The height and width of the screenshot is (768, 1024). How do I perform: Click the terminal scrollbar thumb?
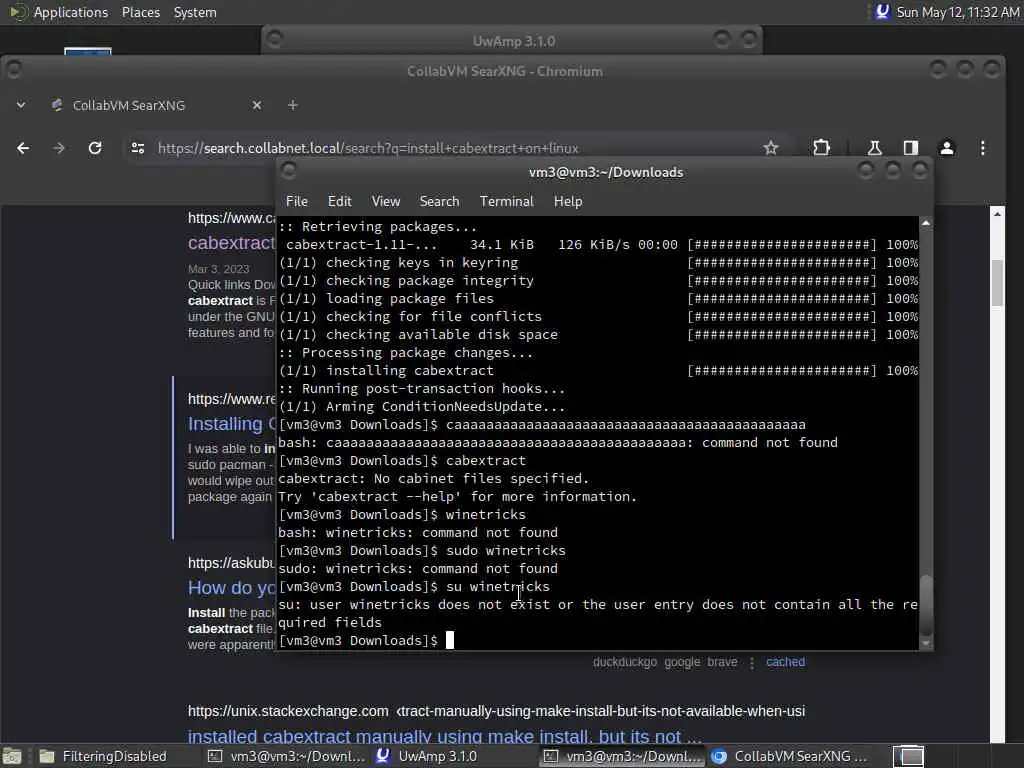point(925,605)
